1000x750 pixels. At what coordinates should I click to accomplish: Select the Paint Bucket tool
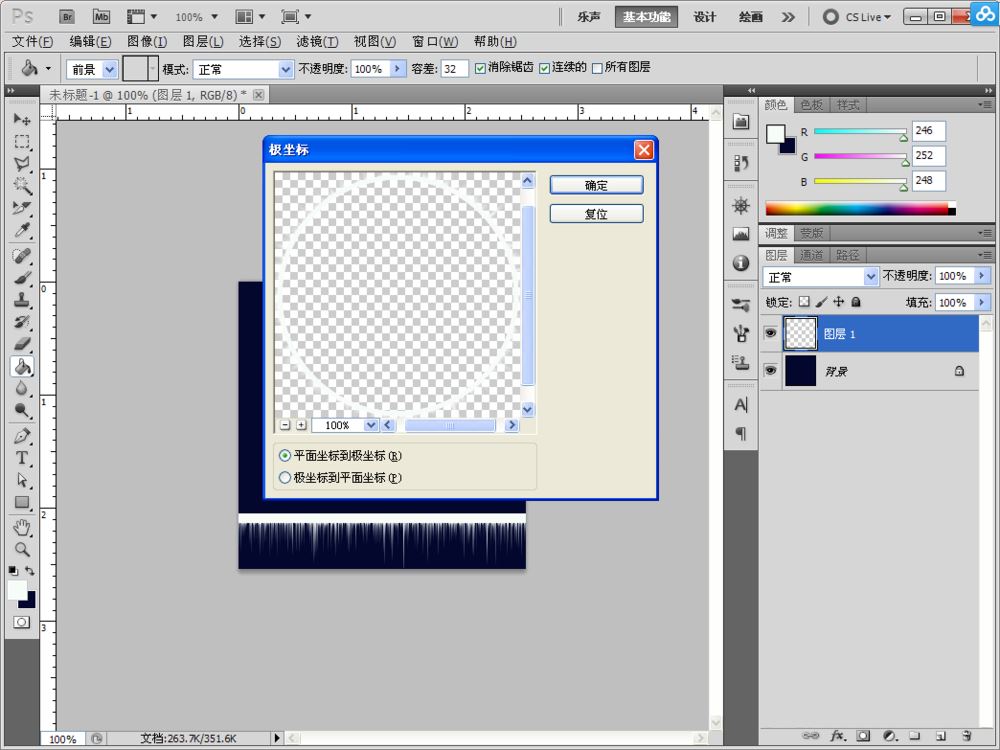[x=22, y=366]
